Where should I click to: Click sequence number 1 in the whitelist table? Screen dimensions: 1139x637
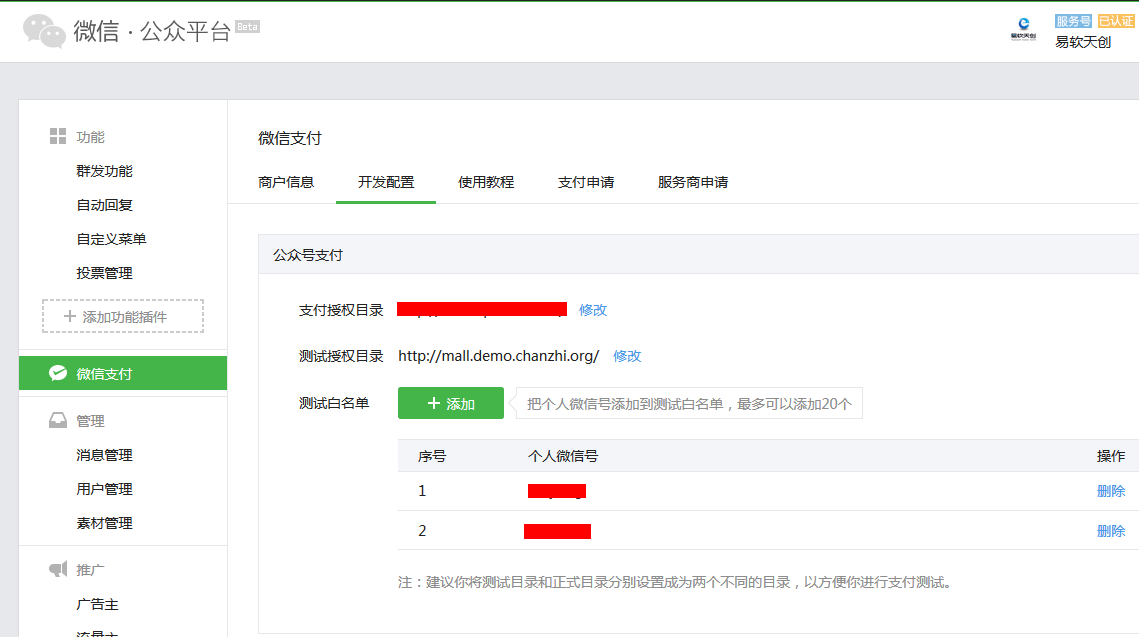point(422,491)
